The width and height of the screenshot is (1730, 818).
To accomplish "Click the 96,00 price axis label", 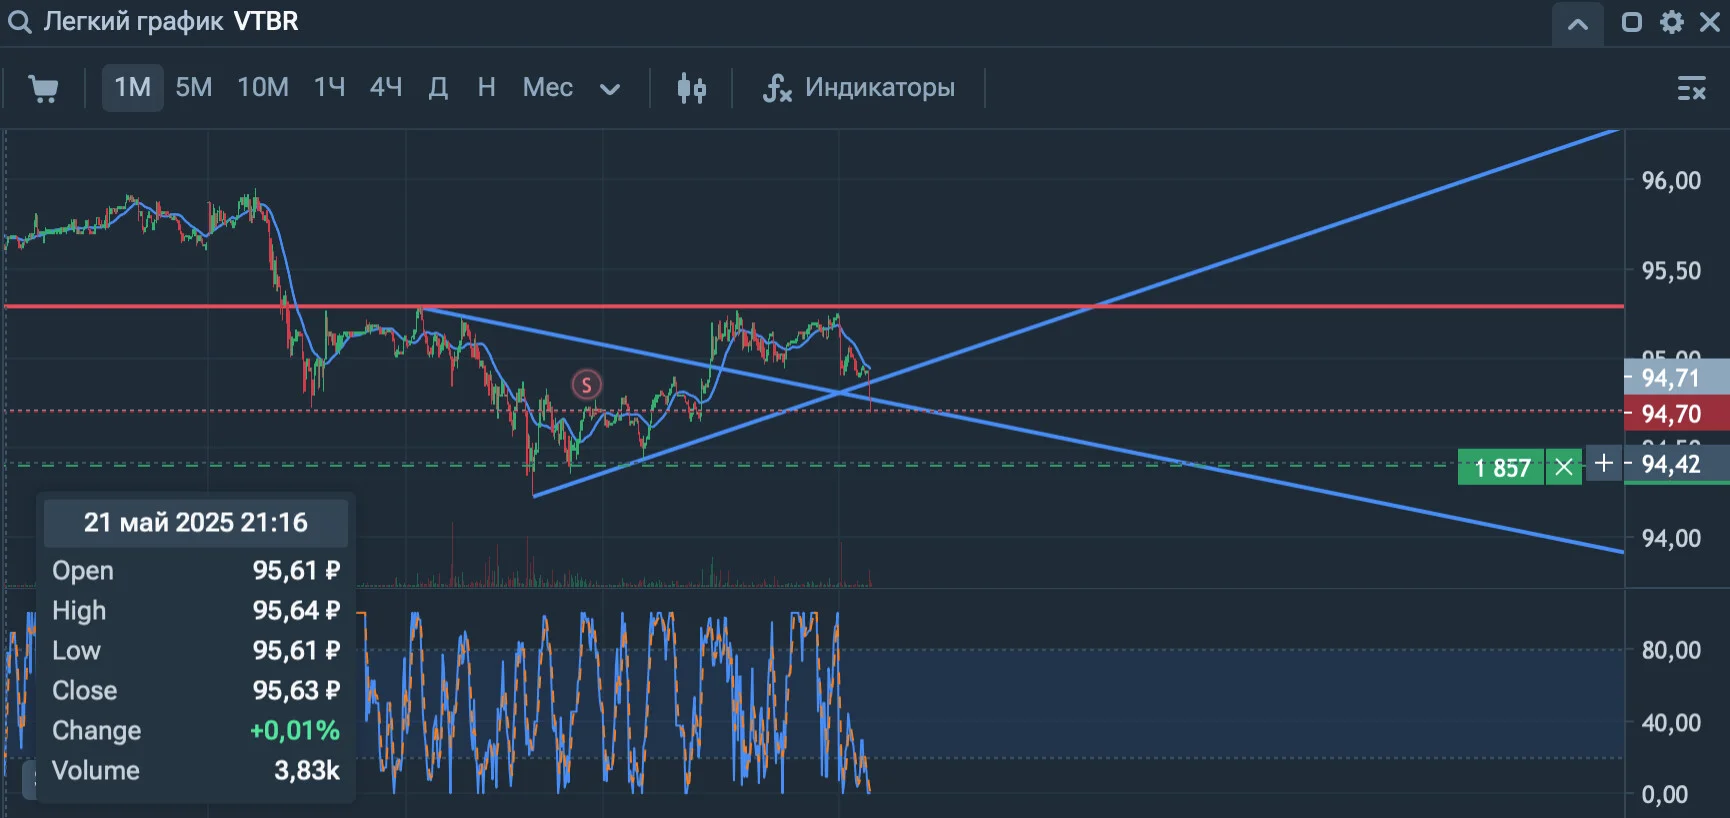I will (x=1671, y=181).
